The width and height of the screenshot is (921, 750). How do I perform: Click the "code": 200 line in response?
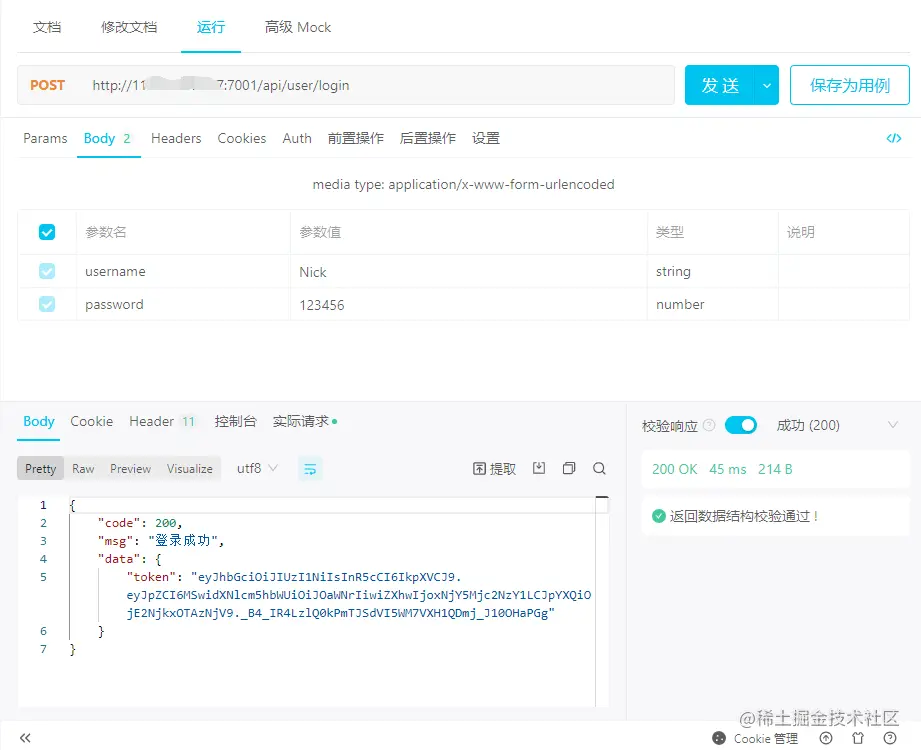click(140, 523)
